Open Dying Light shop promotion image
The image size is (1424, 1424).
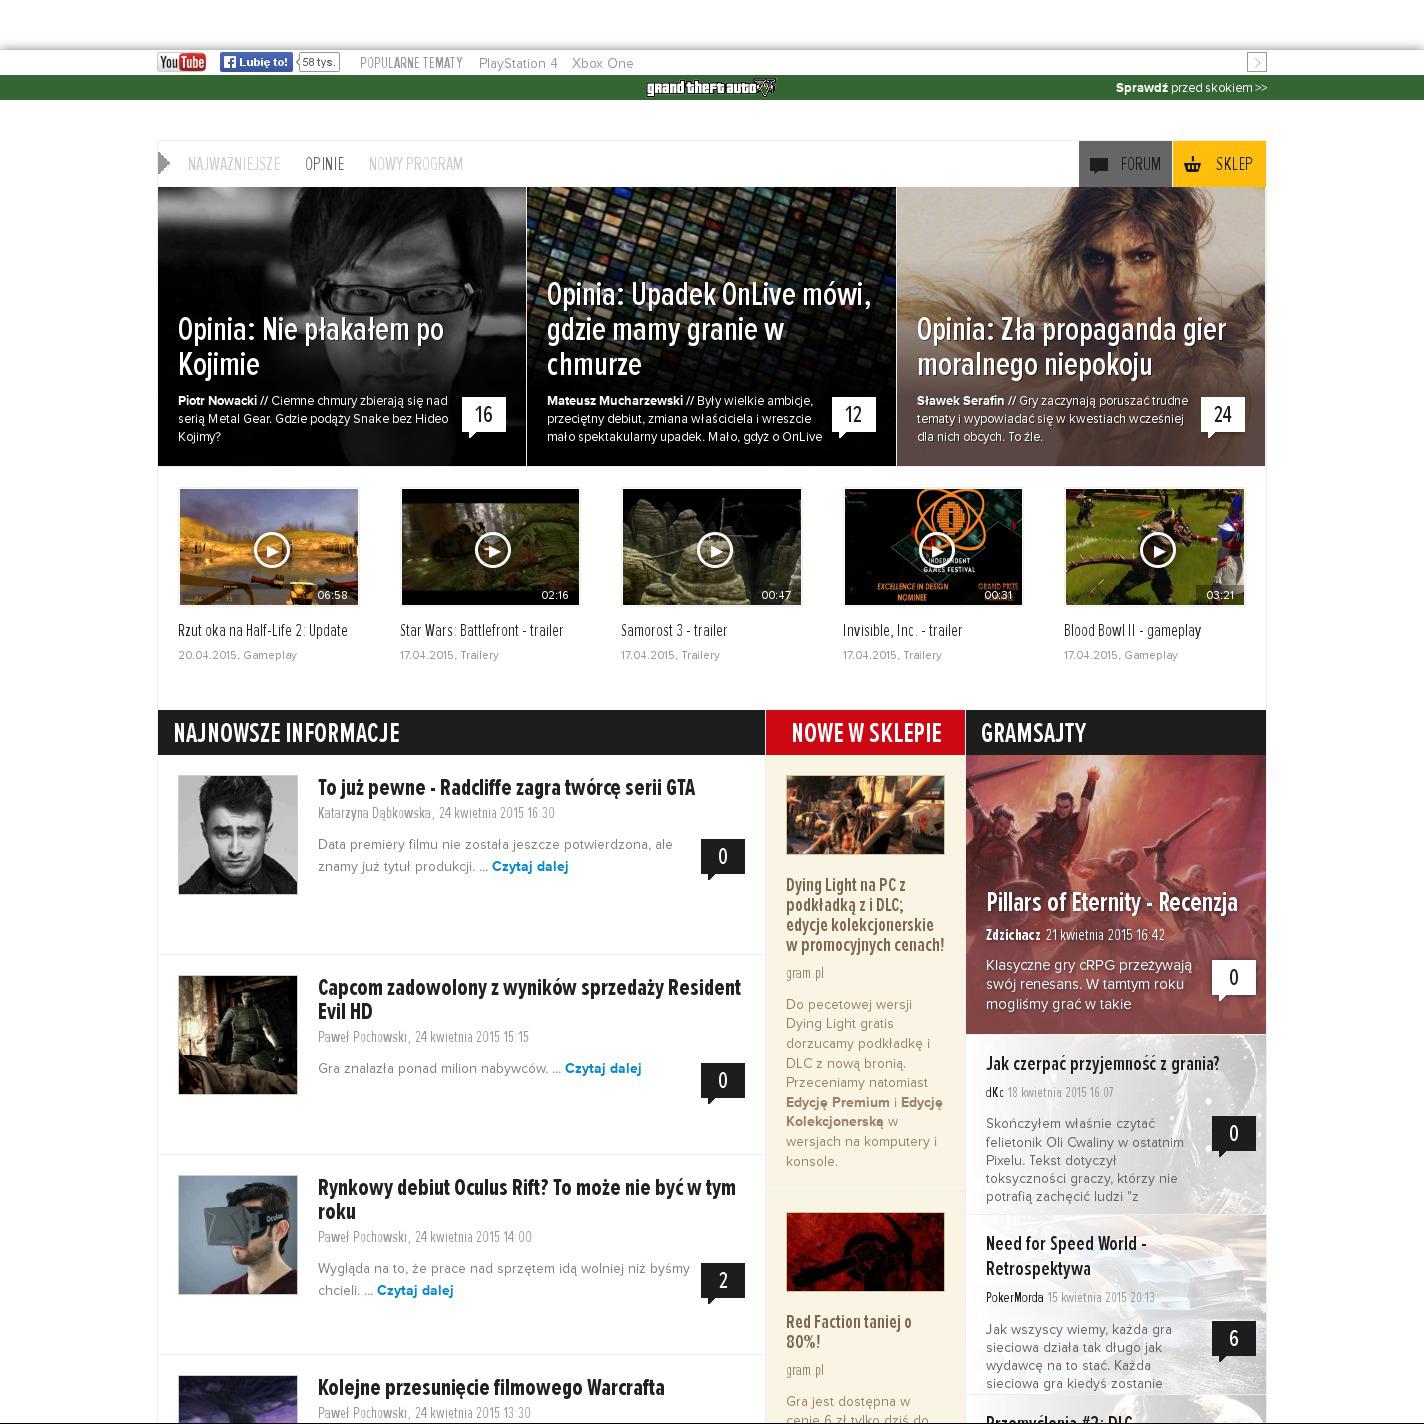coord(865,814)
